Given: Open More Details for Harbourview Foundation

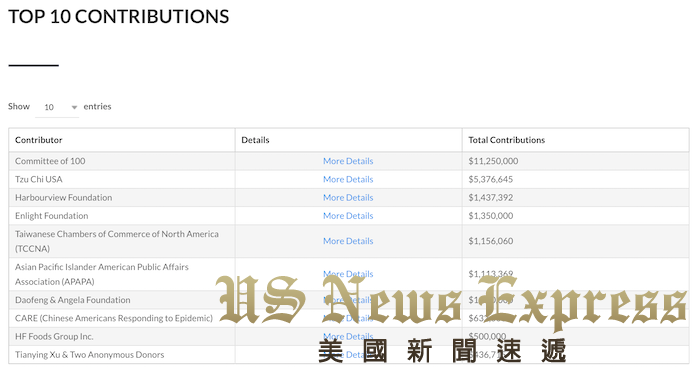Looking at the screenshot, I should click(348, 197).
